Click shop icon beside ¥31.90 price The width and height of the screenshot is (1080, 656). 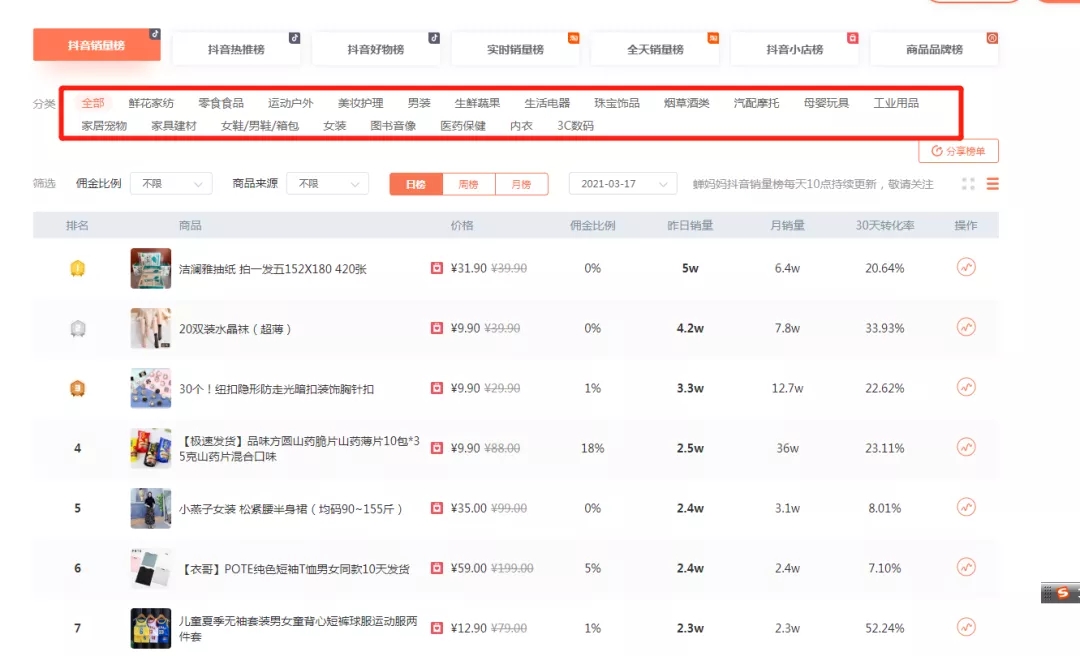coord(437,268)
